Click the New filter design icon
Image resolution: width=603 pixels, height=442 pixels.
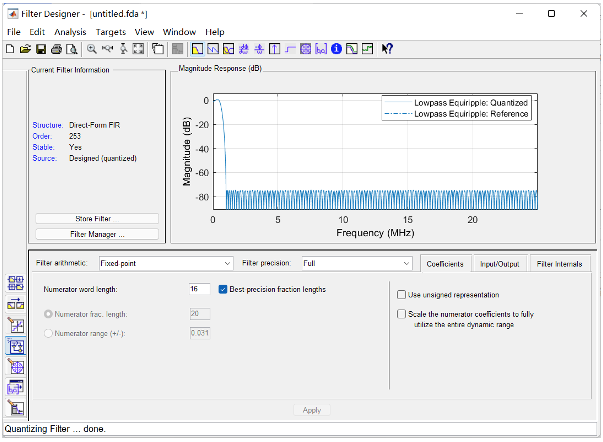coord(10,48)
